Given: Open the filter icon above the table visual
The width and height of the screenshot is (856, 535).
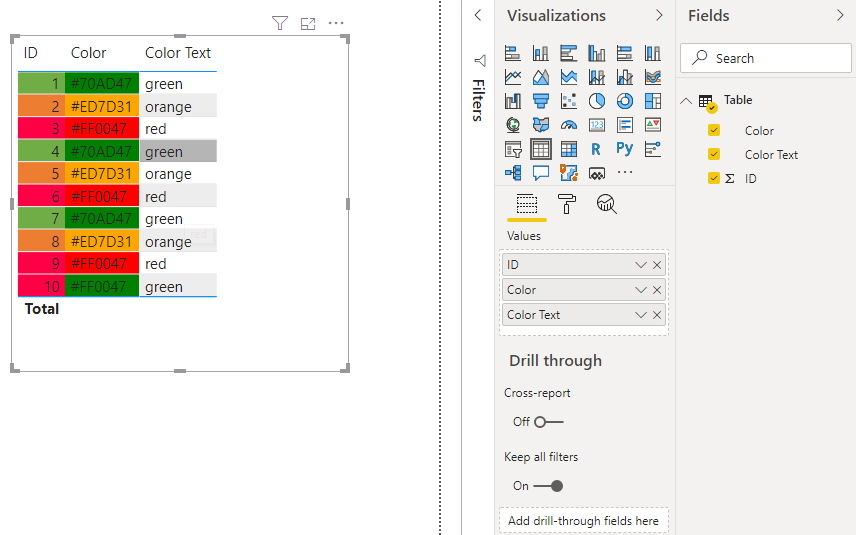Looking at the screenshot, I should pos(280,23).
